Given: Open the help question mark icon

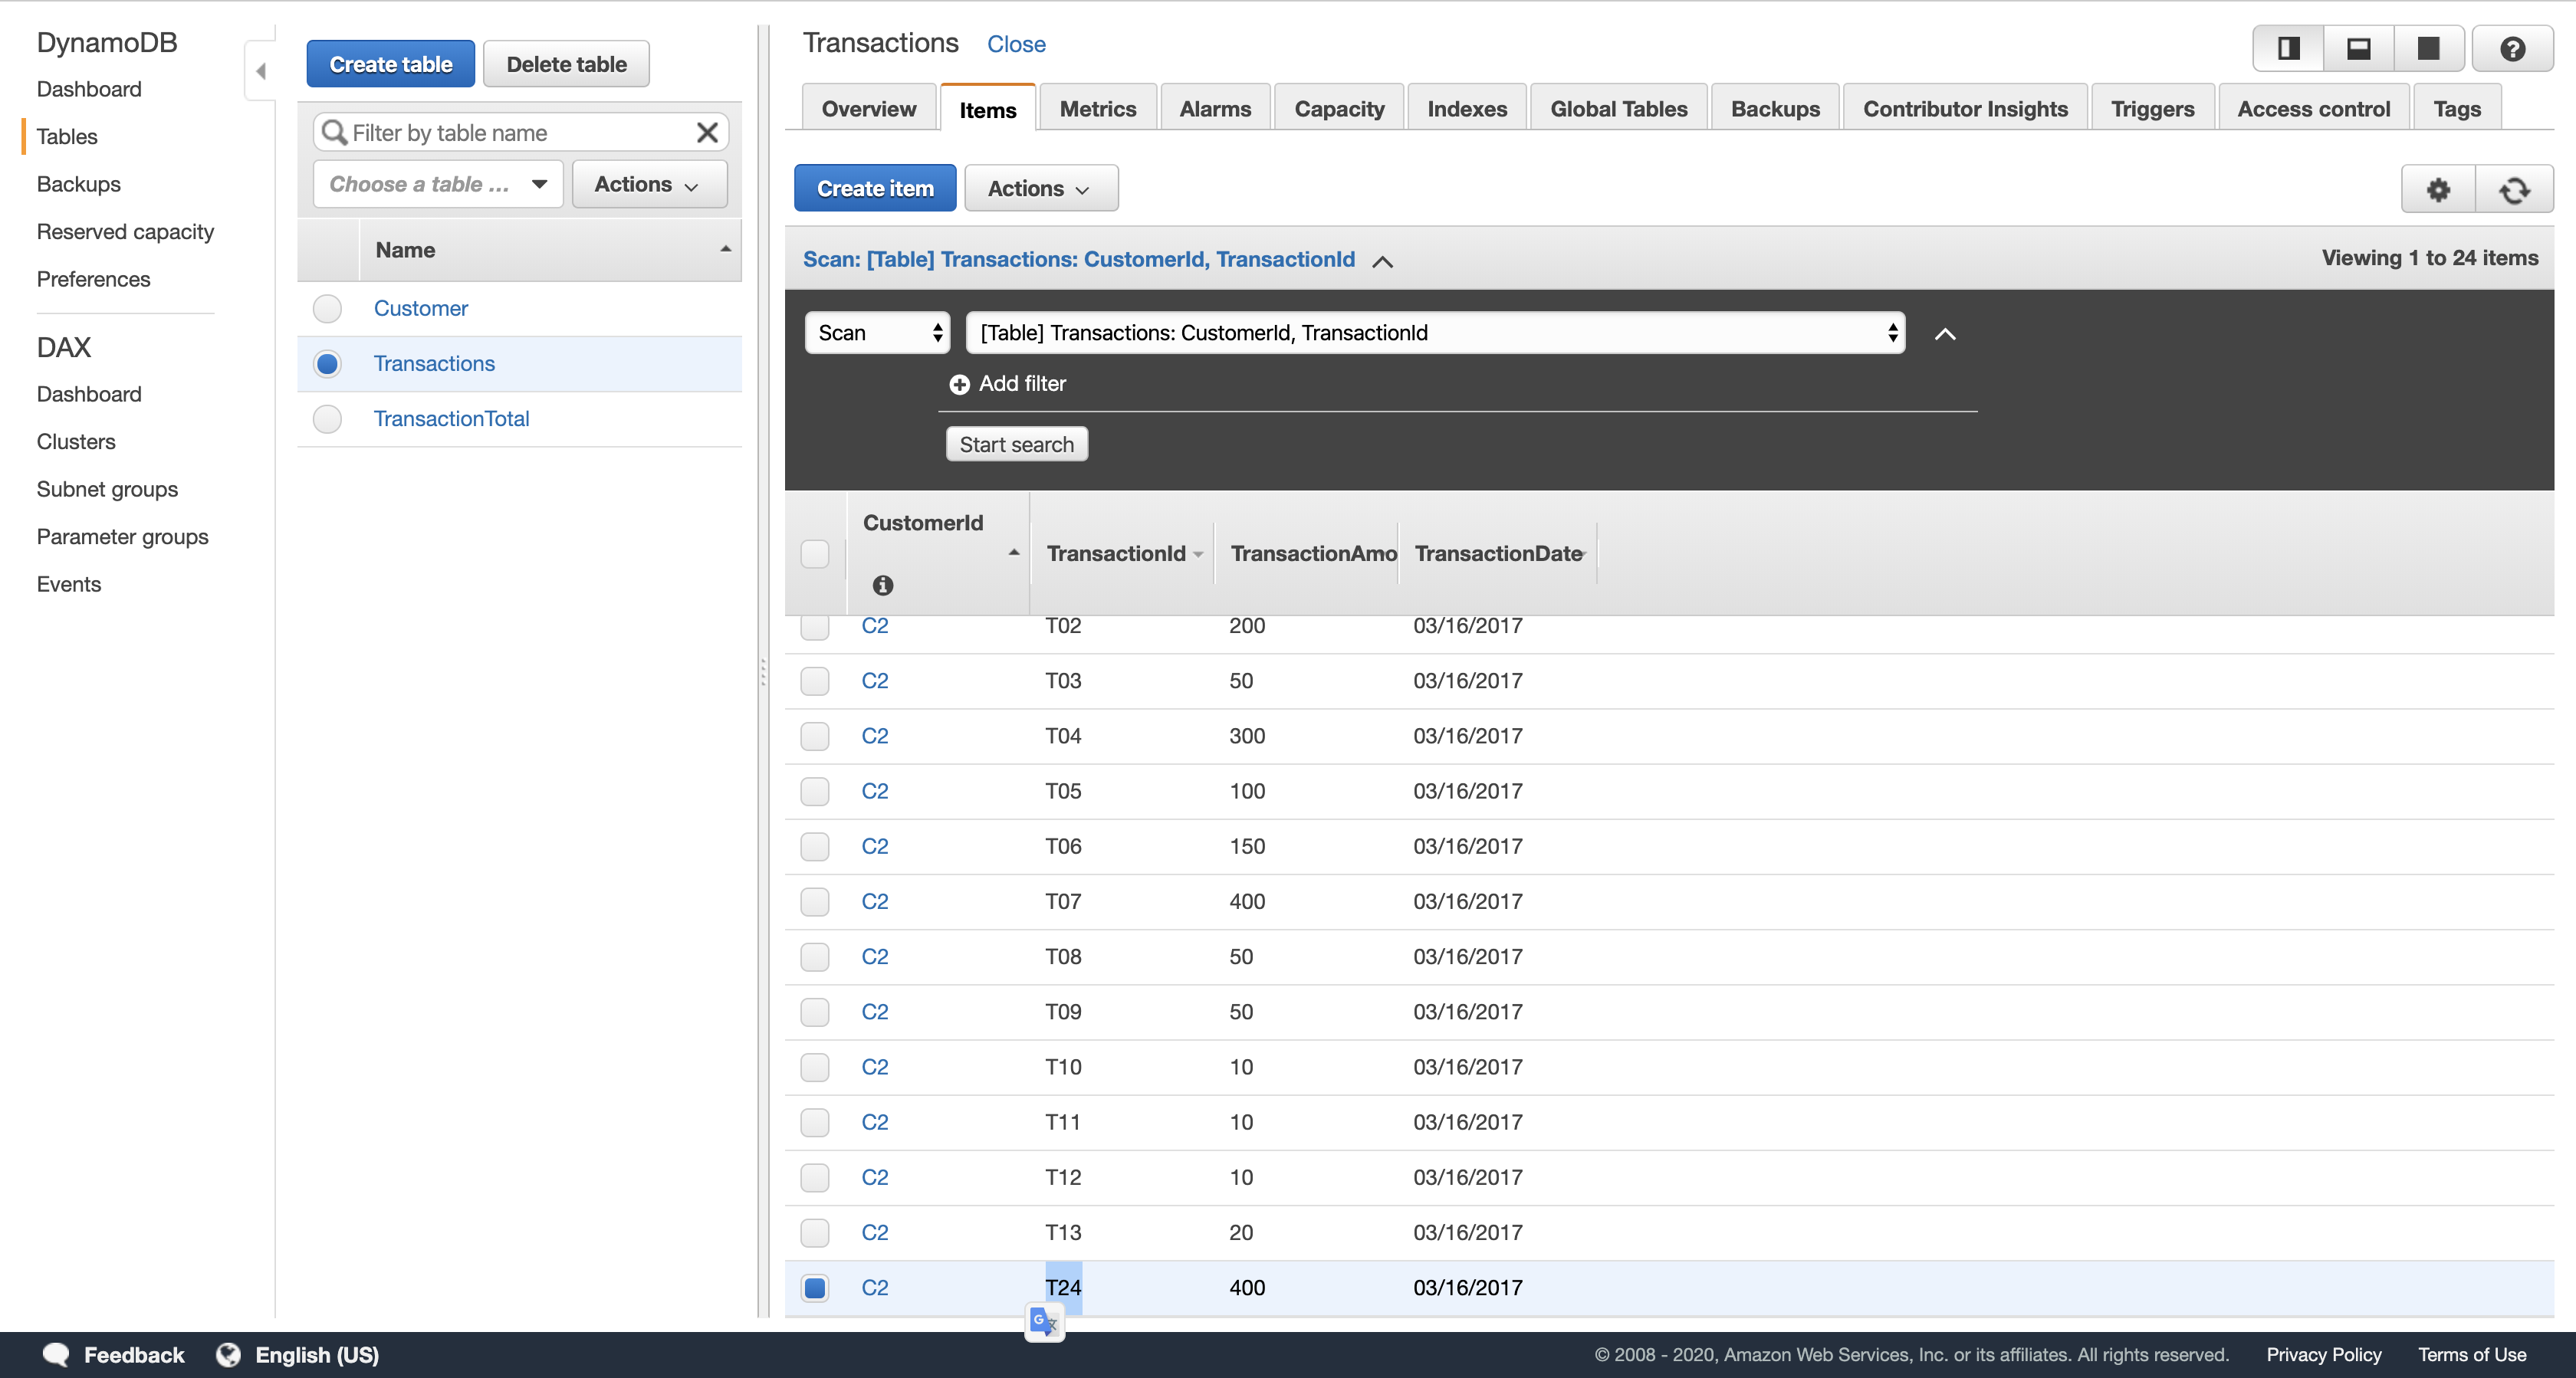Looking at the screenshot, I should 2511,49.
